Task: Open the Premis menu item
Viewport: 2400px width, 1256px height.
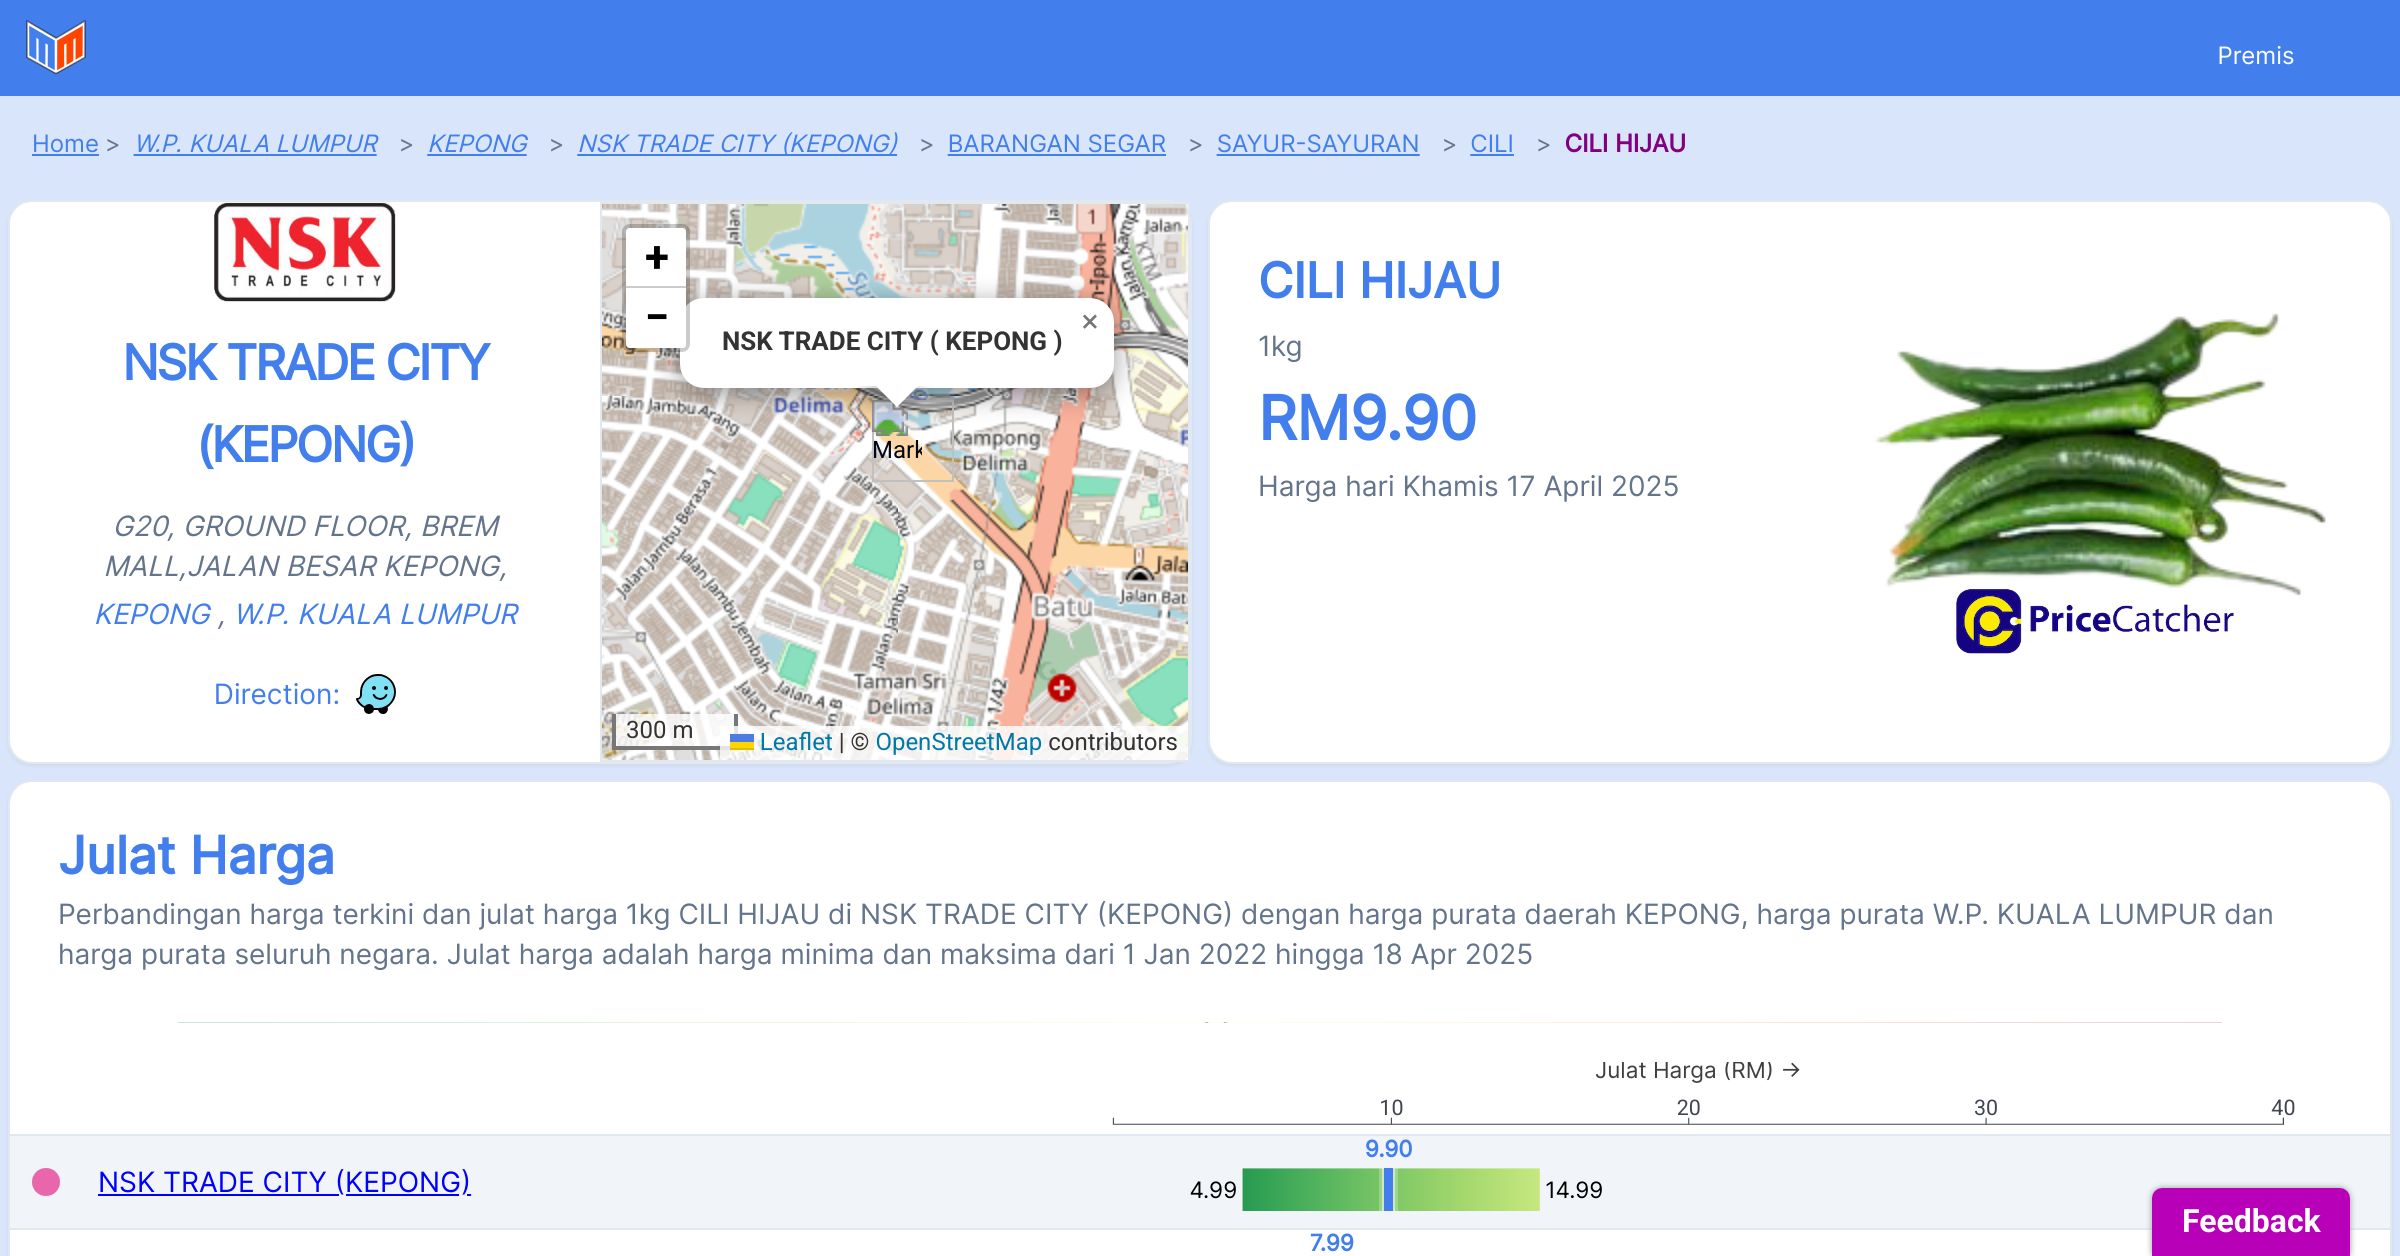Action: pos(2255,56)
